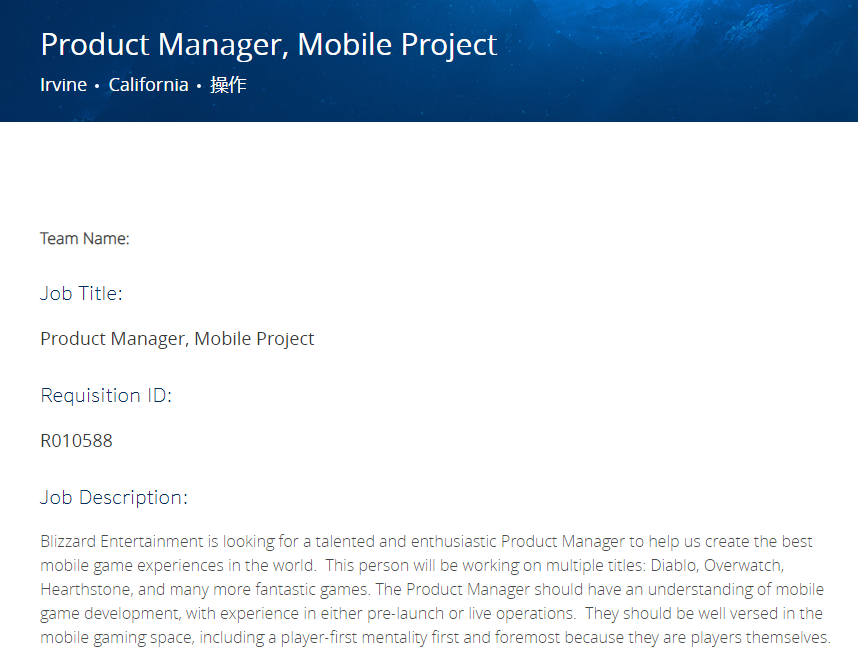Click the Chinese characters category label
The width and height of the screenshot is (858, 660).
(x=228, y=85)
